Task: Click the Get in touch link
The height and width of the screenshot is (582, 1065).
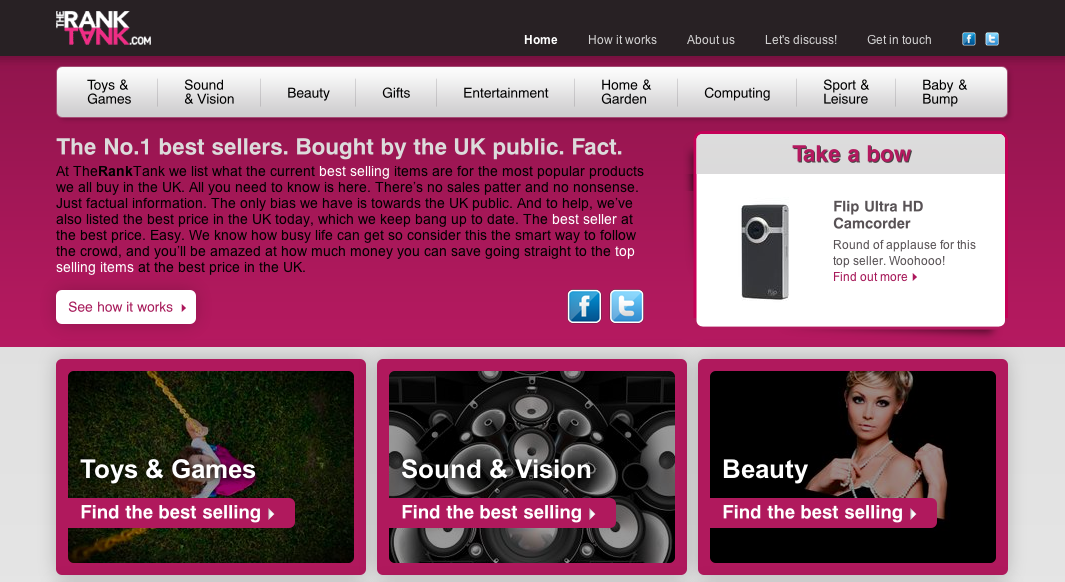Action: pos(899,40)
